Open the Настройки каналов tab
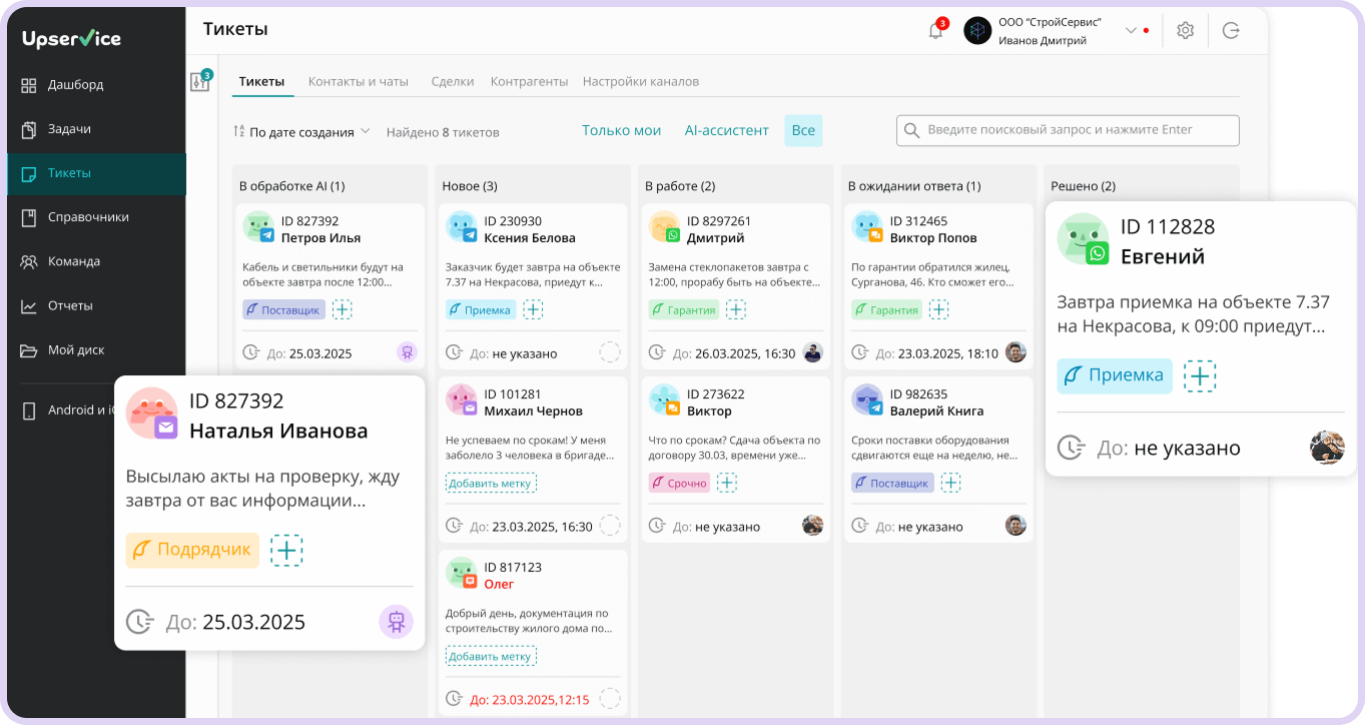The image size is (1365, 725). pyautogui.click(x=640, y=82)
